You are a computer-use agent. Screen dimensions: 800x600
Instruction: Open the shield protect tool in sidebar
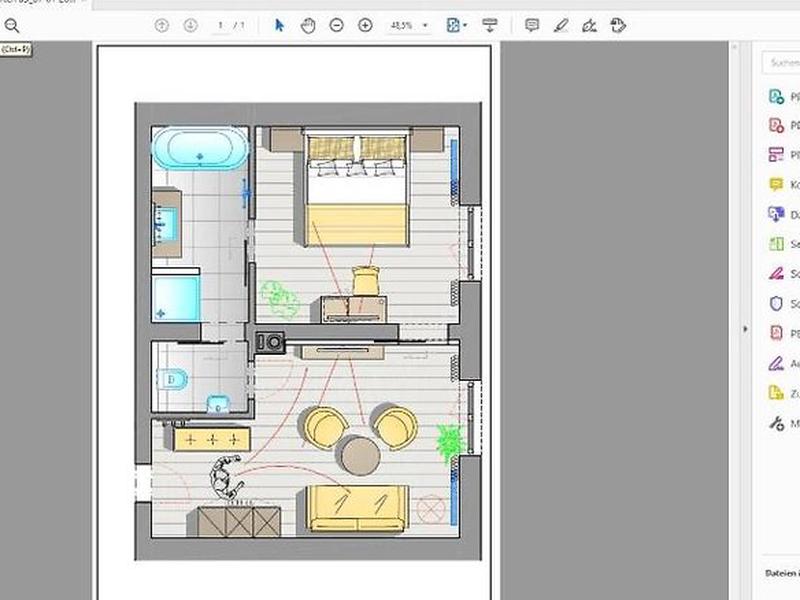coord(776,303)
